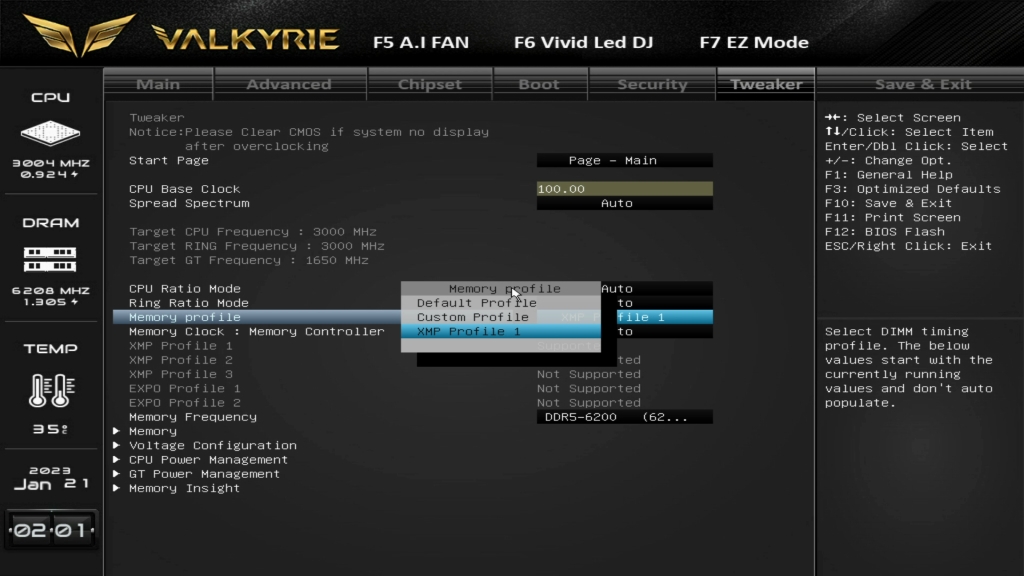
Task: Click the XMP Profile 2 row
Action: 180,360
